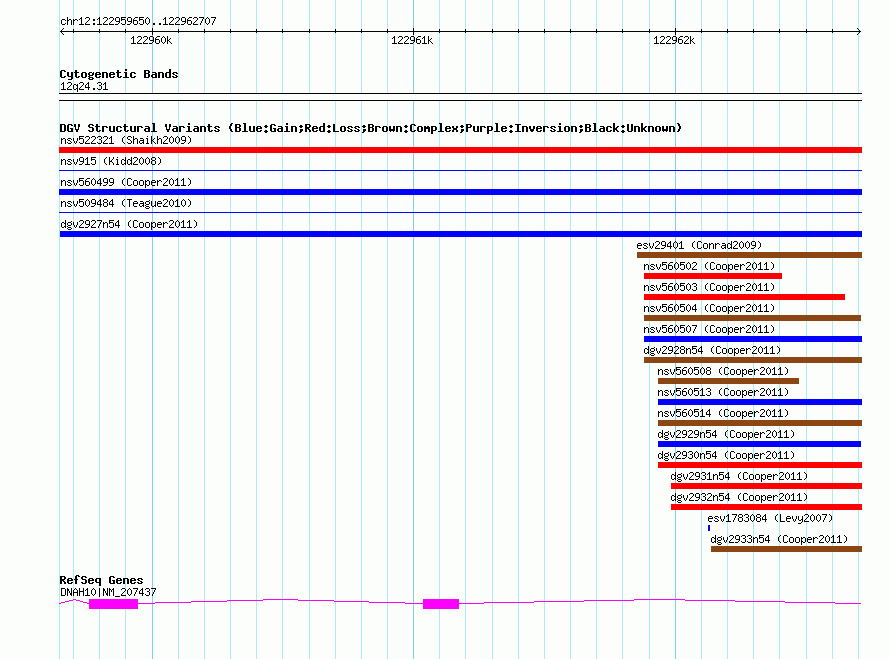
Task: Click the chr12:122959650..122962707 coordinate text
Action: tap(138, 21)
